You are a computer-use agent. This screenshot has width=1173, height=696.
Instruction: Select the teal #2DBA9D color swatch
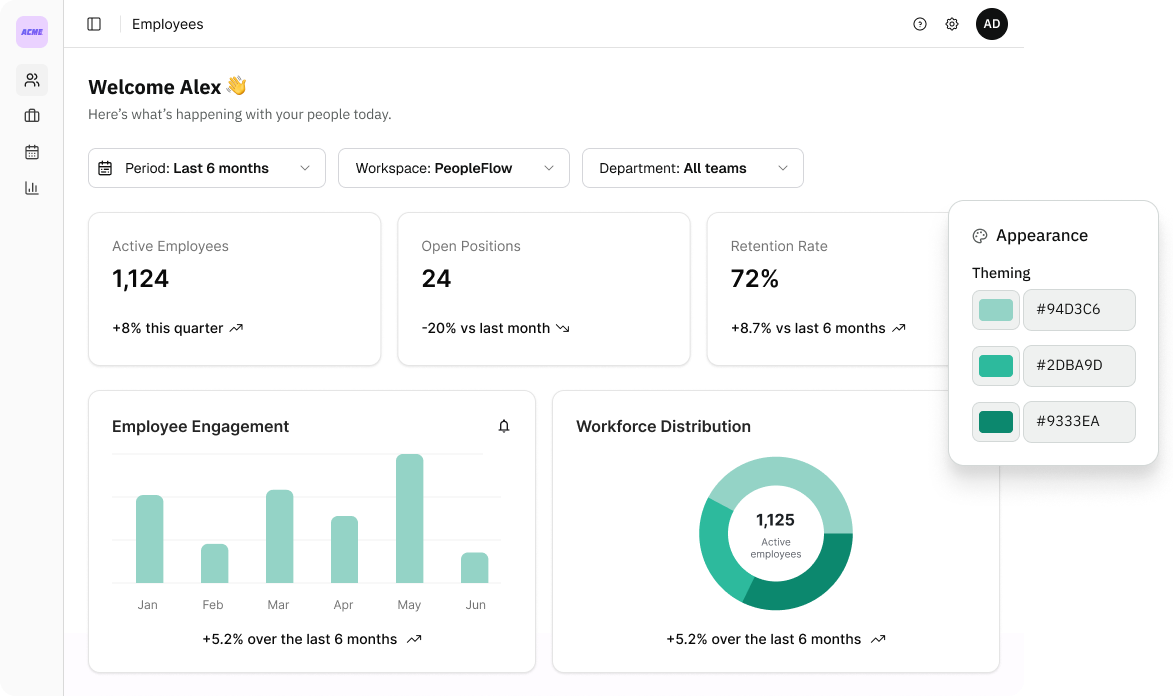pos(996,366)
